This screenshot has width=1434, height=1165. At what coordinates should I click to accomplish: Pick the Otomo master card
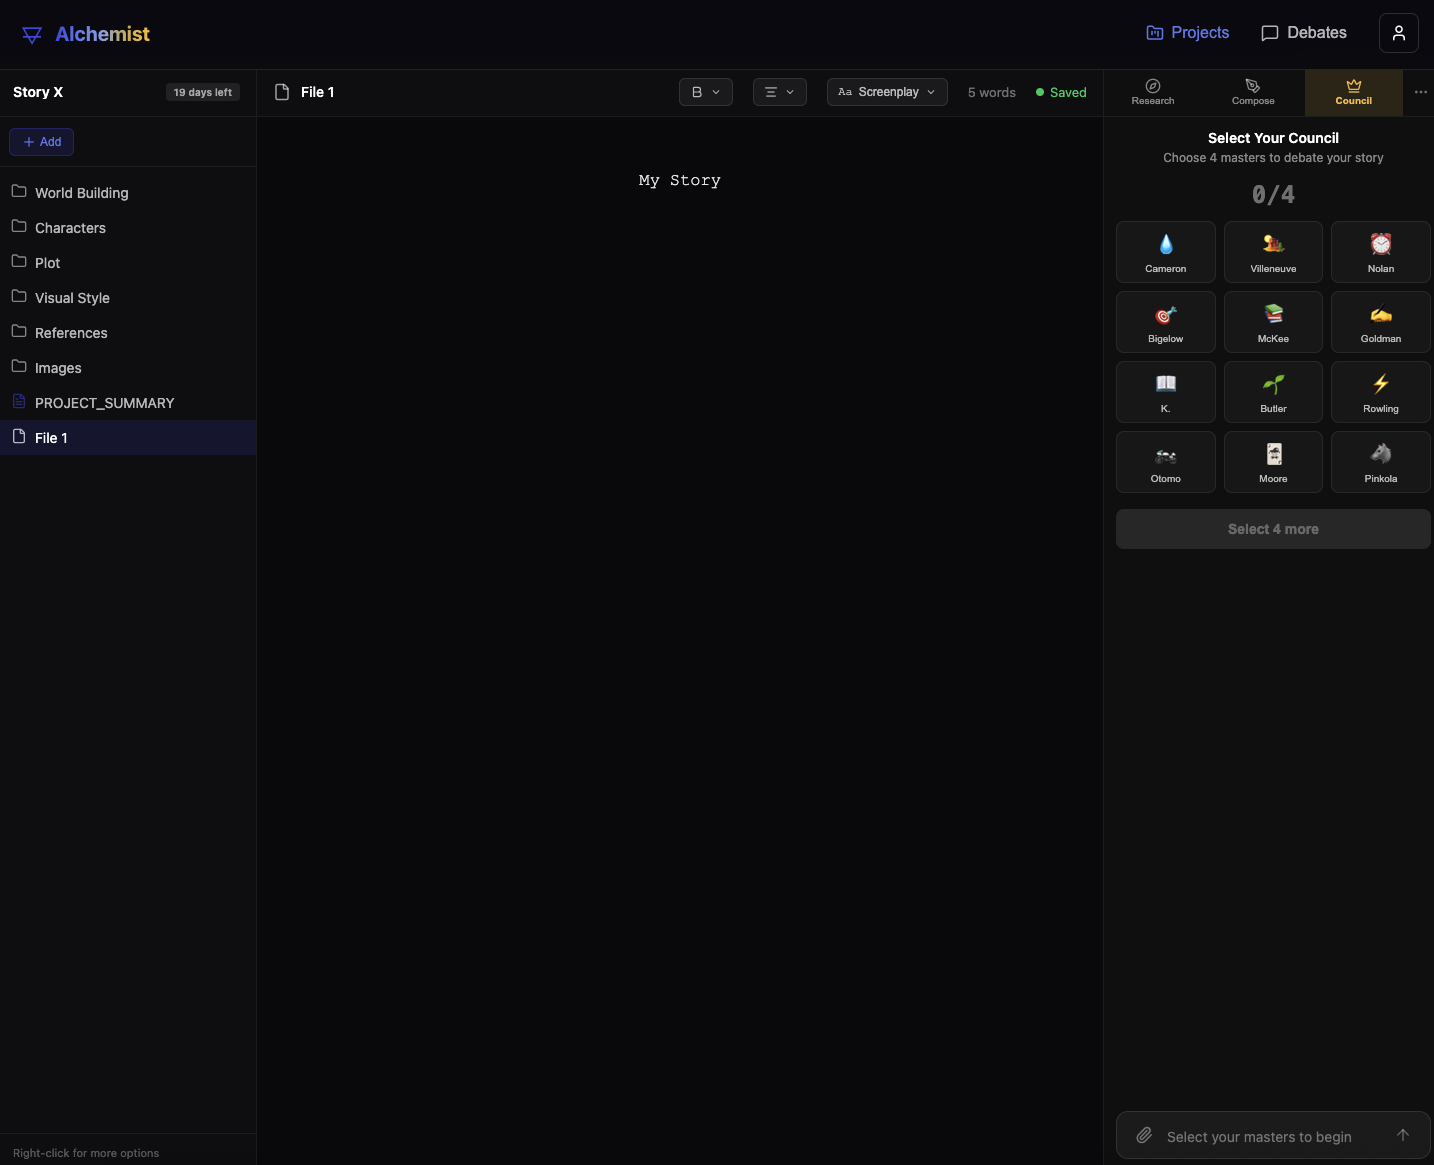[1165, 462]
